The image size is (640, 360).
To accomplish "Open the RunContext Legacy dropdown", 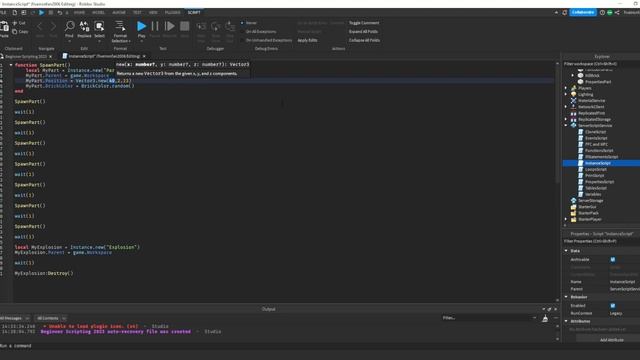I will coord(624,313).
